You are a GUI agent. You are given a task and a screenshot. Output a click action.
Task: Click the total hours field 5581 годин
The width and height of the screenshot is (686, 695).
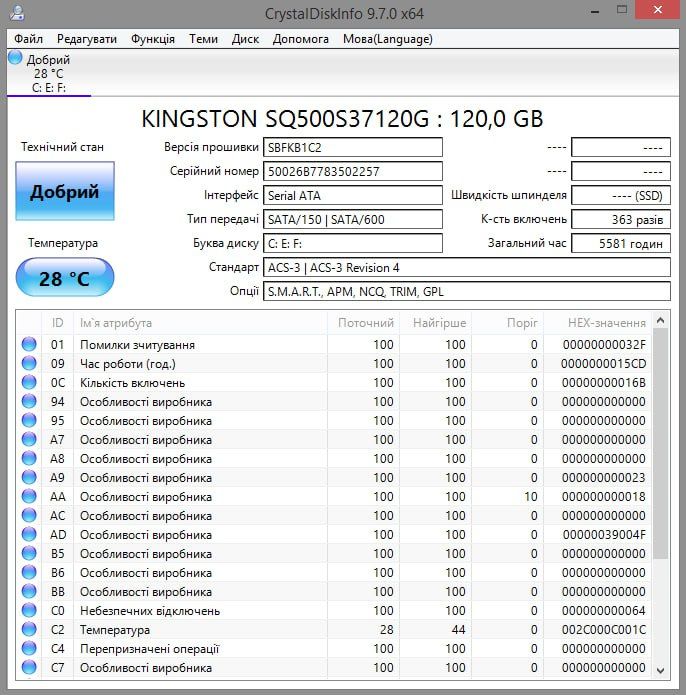click(621, 243)
